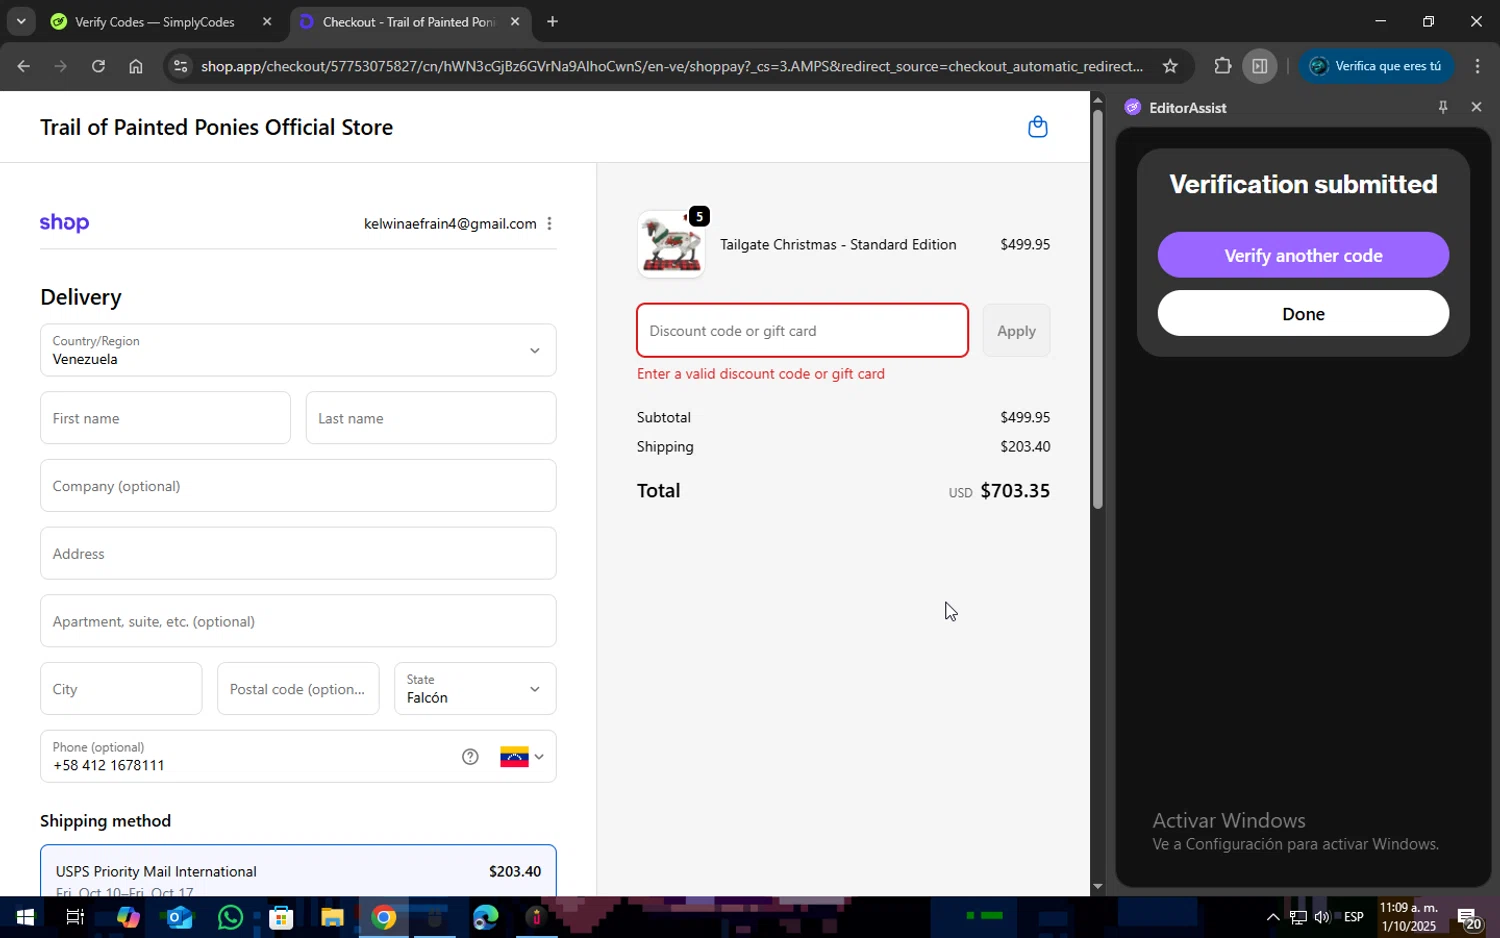Toggle the browser side panel icon
This screenshot has height=938, width=1500.
[x=1260, y=66]
